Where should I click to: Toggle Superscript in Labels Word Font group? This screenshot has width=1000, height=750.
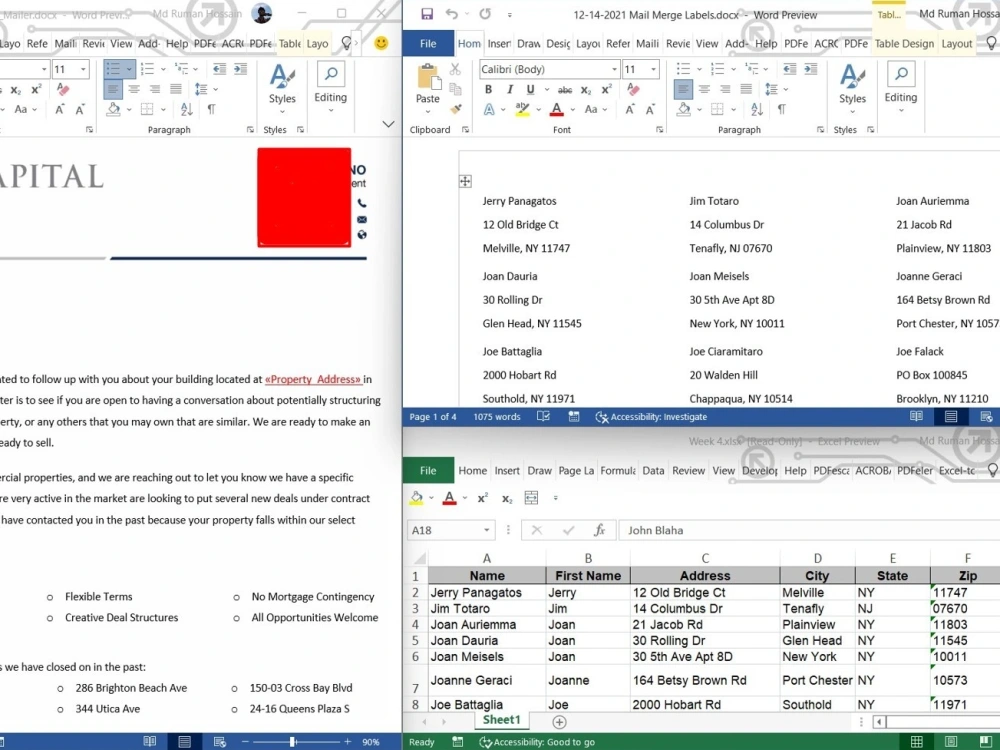607,89
